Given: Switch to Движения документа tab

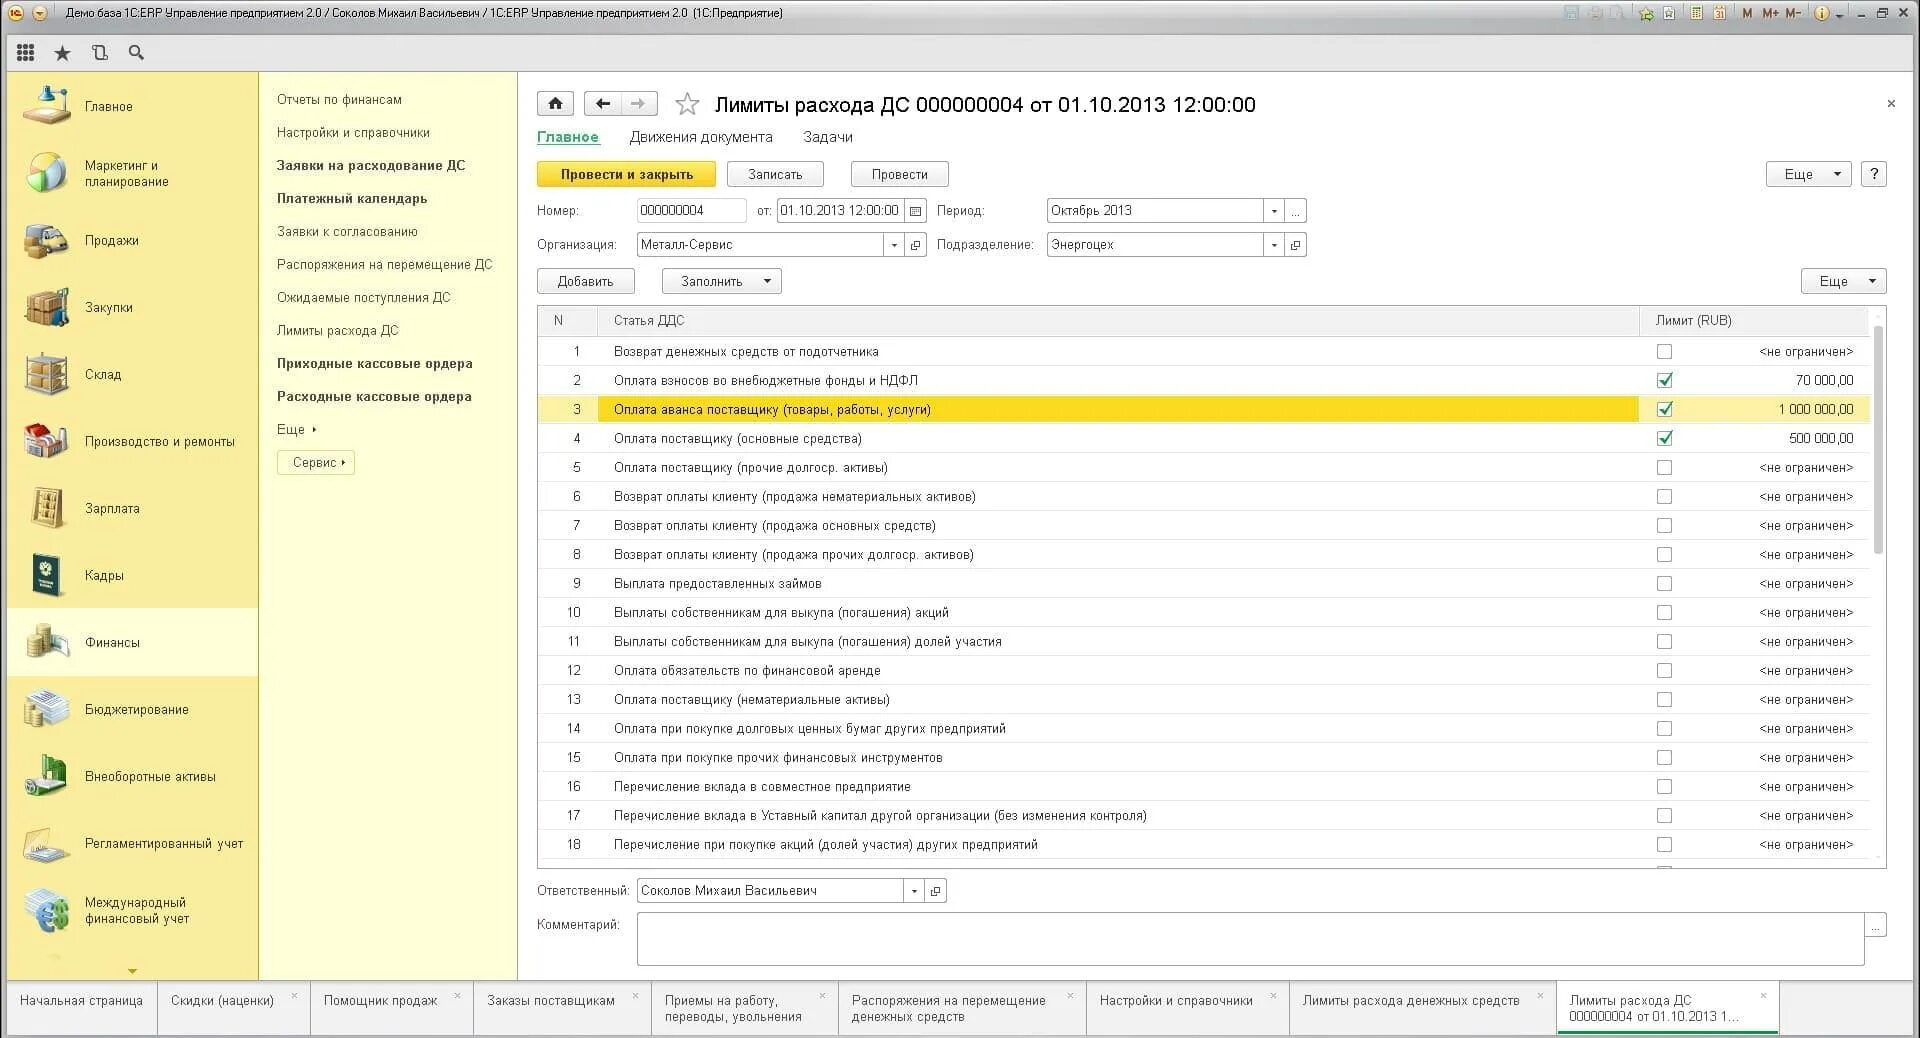Looking at the screenshot, I should [x=701, y=137].
